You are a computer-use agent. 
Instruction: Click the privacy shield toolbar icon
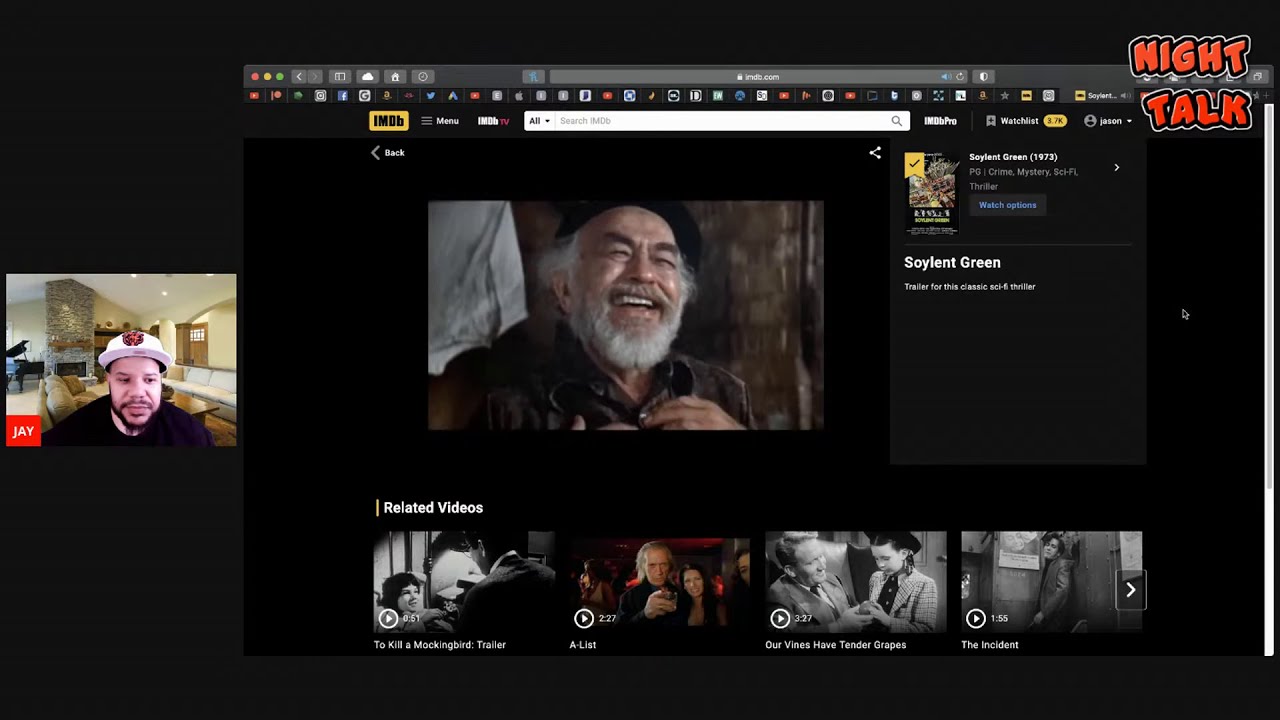(983, 77)
